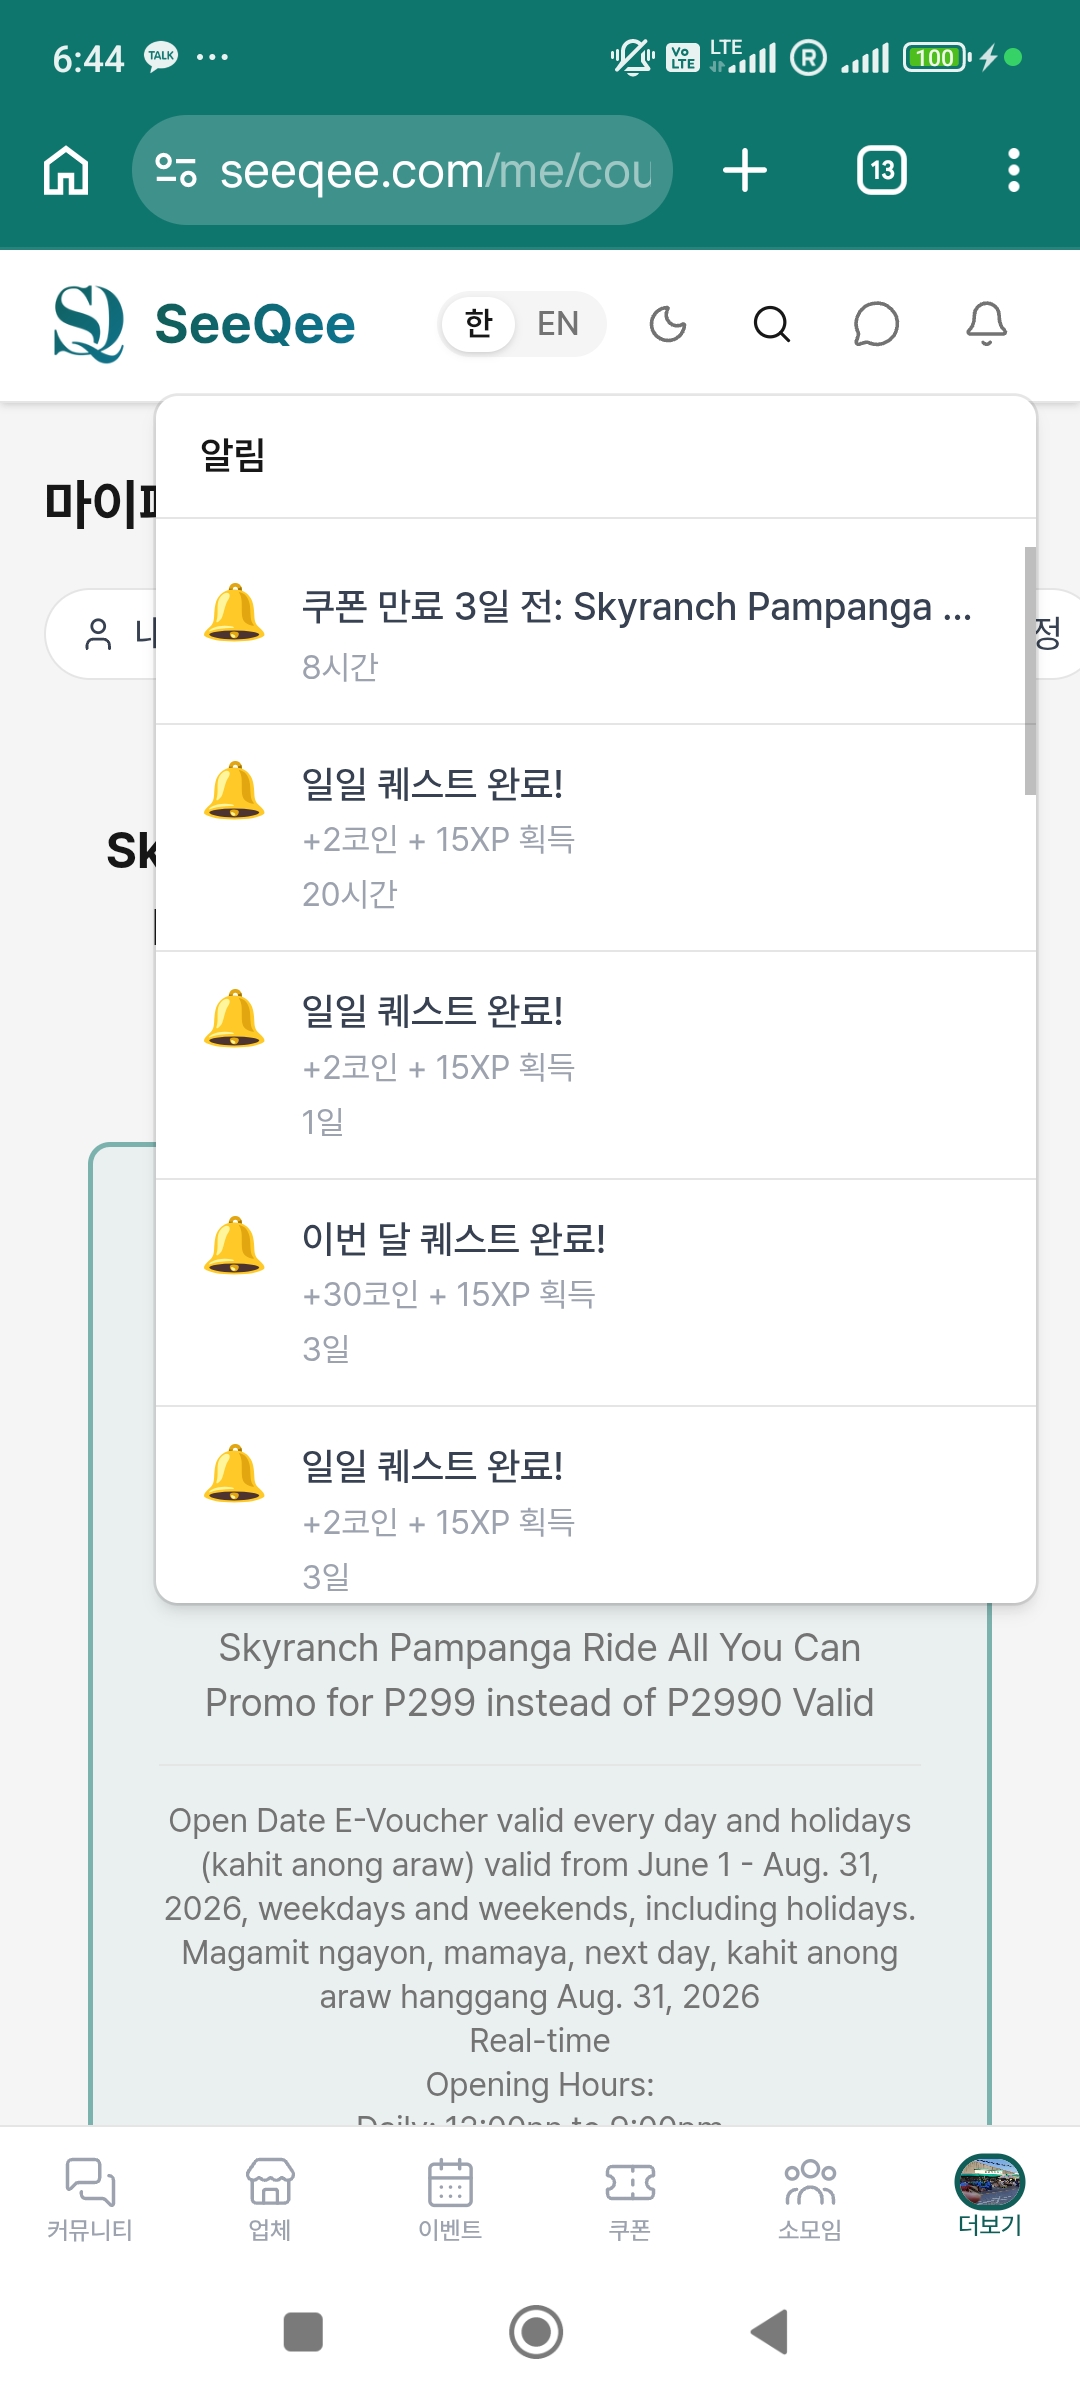Select the 쿠폰 ticket tab

630,2197
